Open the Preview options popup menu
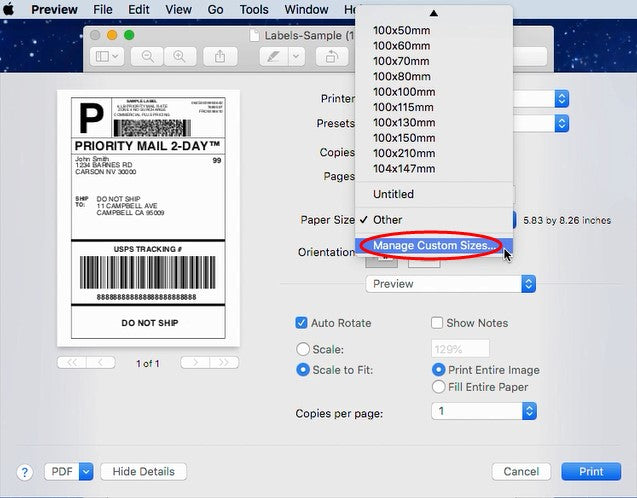The image size is (637, 498). click(450, 284)
